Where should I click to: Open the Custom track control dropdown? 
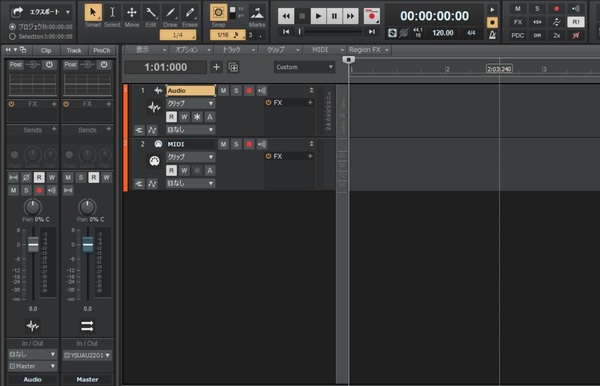304,67
